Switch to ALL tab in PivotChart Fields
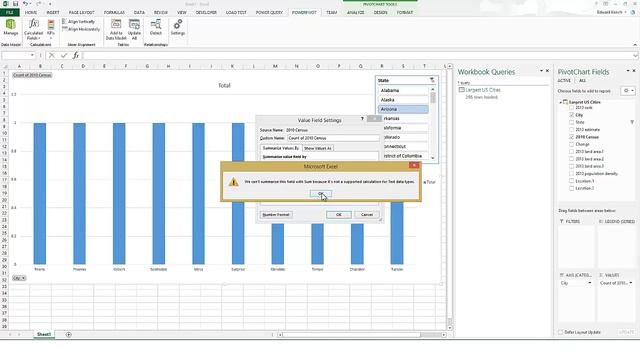 click(x=582, y=81)
